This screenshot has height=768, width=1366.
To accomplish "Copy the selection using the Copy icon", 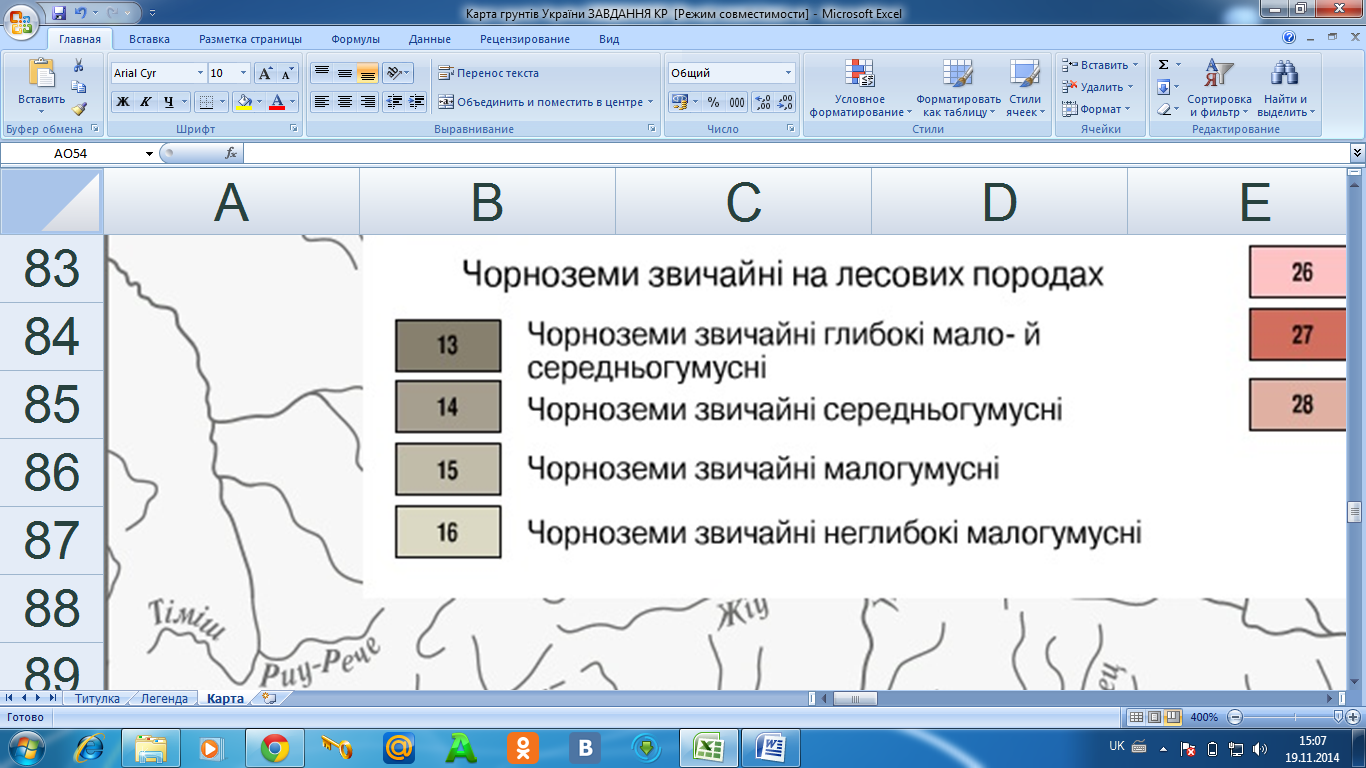I will 79,87.
